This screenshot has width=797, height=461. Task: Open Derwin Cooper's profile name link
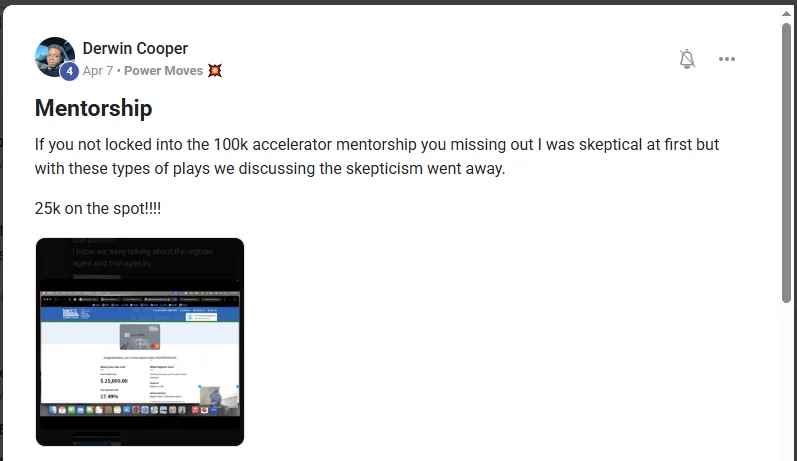point(135,48)
